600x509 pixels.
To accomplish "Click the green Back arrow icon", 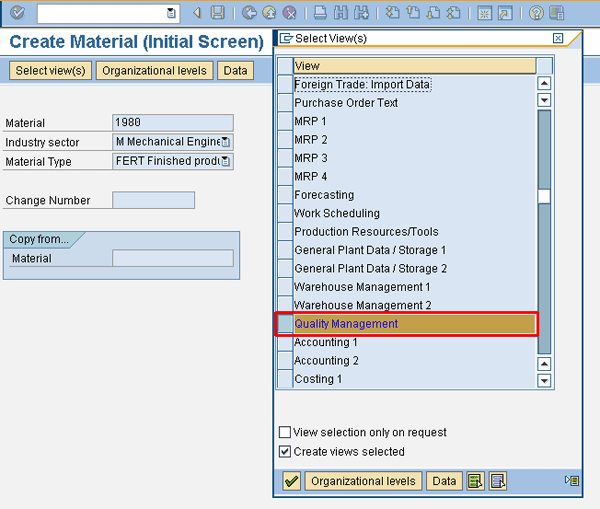I will click(x=249, y=13).
